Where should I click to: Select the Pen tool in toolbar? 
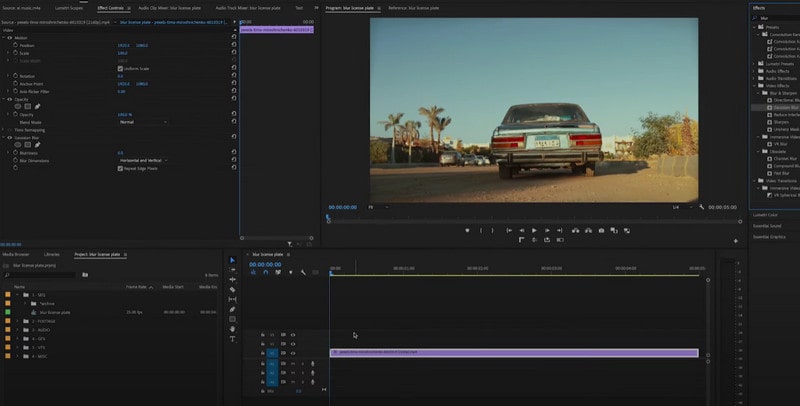232,309
